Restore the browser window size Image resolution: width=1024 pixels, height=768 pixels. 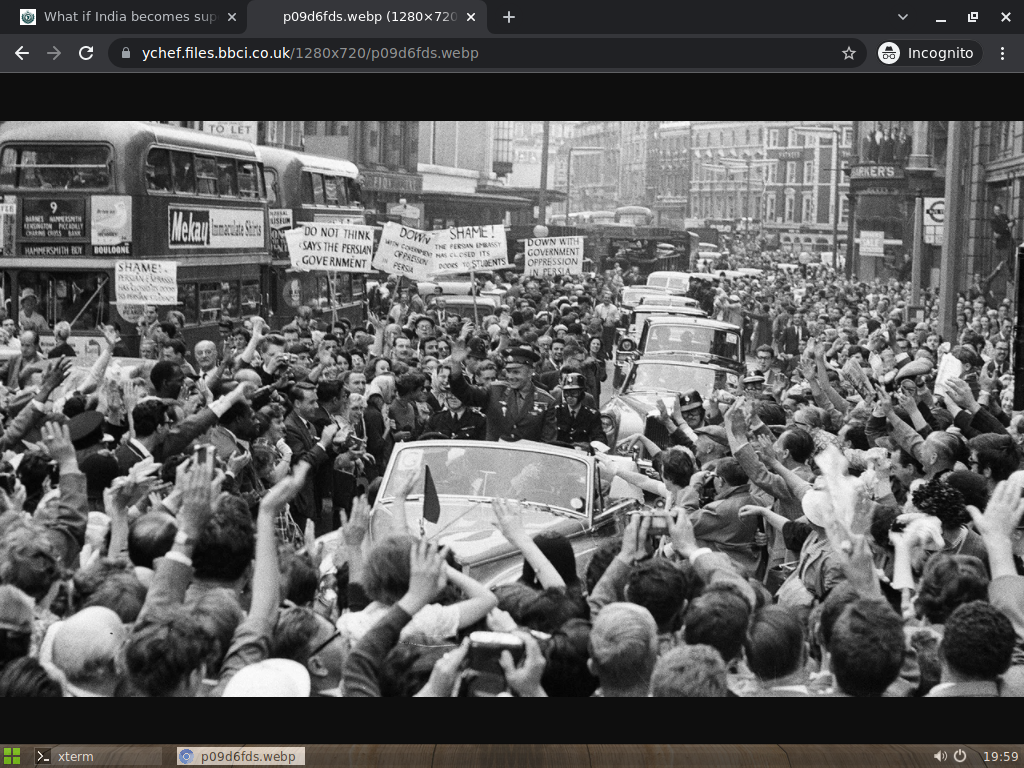click(973, 17)
